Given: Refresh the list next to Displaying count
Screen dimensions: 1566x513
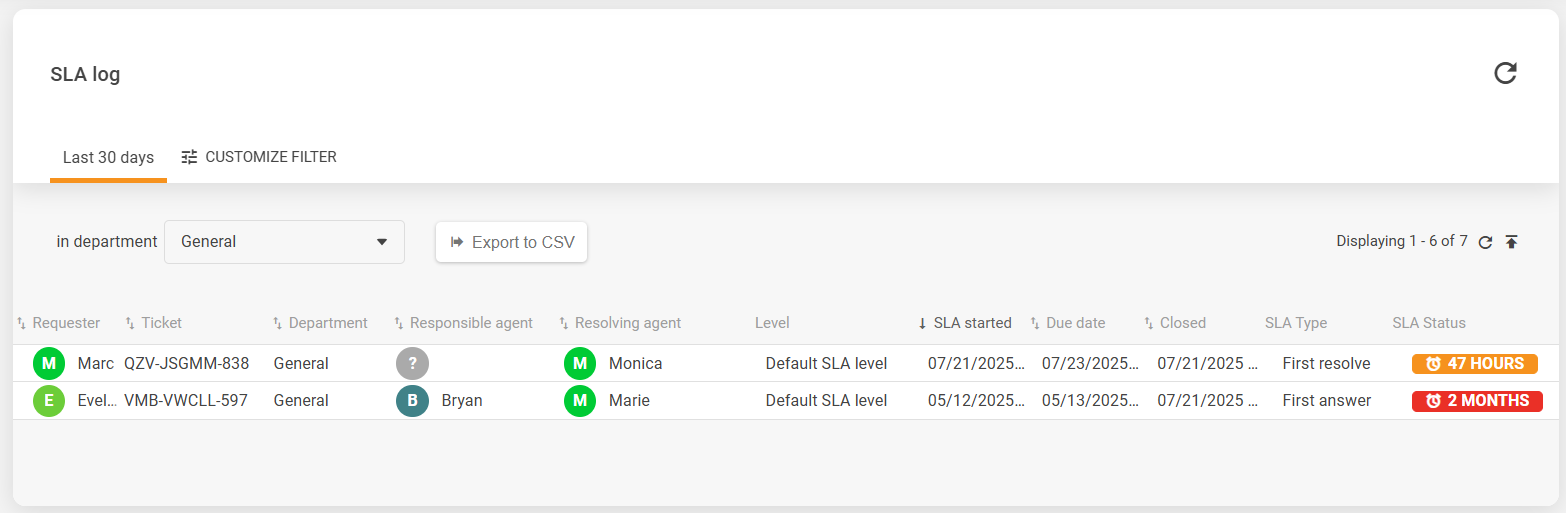Looking at the screenshot, I should (1485, 242).
